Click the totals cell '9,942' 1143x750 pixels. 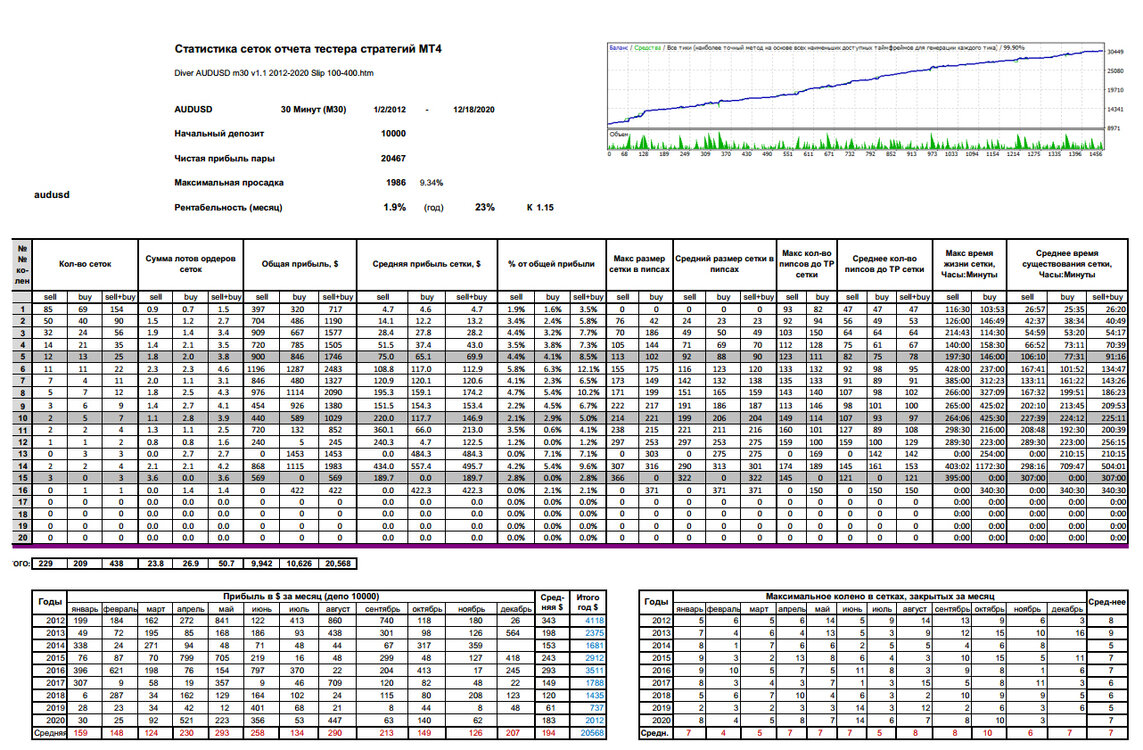[262, 563]
